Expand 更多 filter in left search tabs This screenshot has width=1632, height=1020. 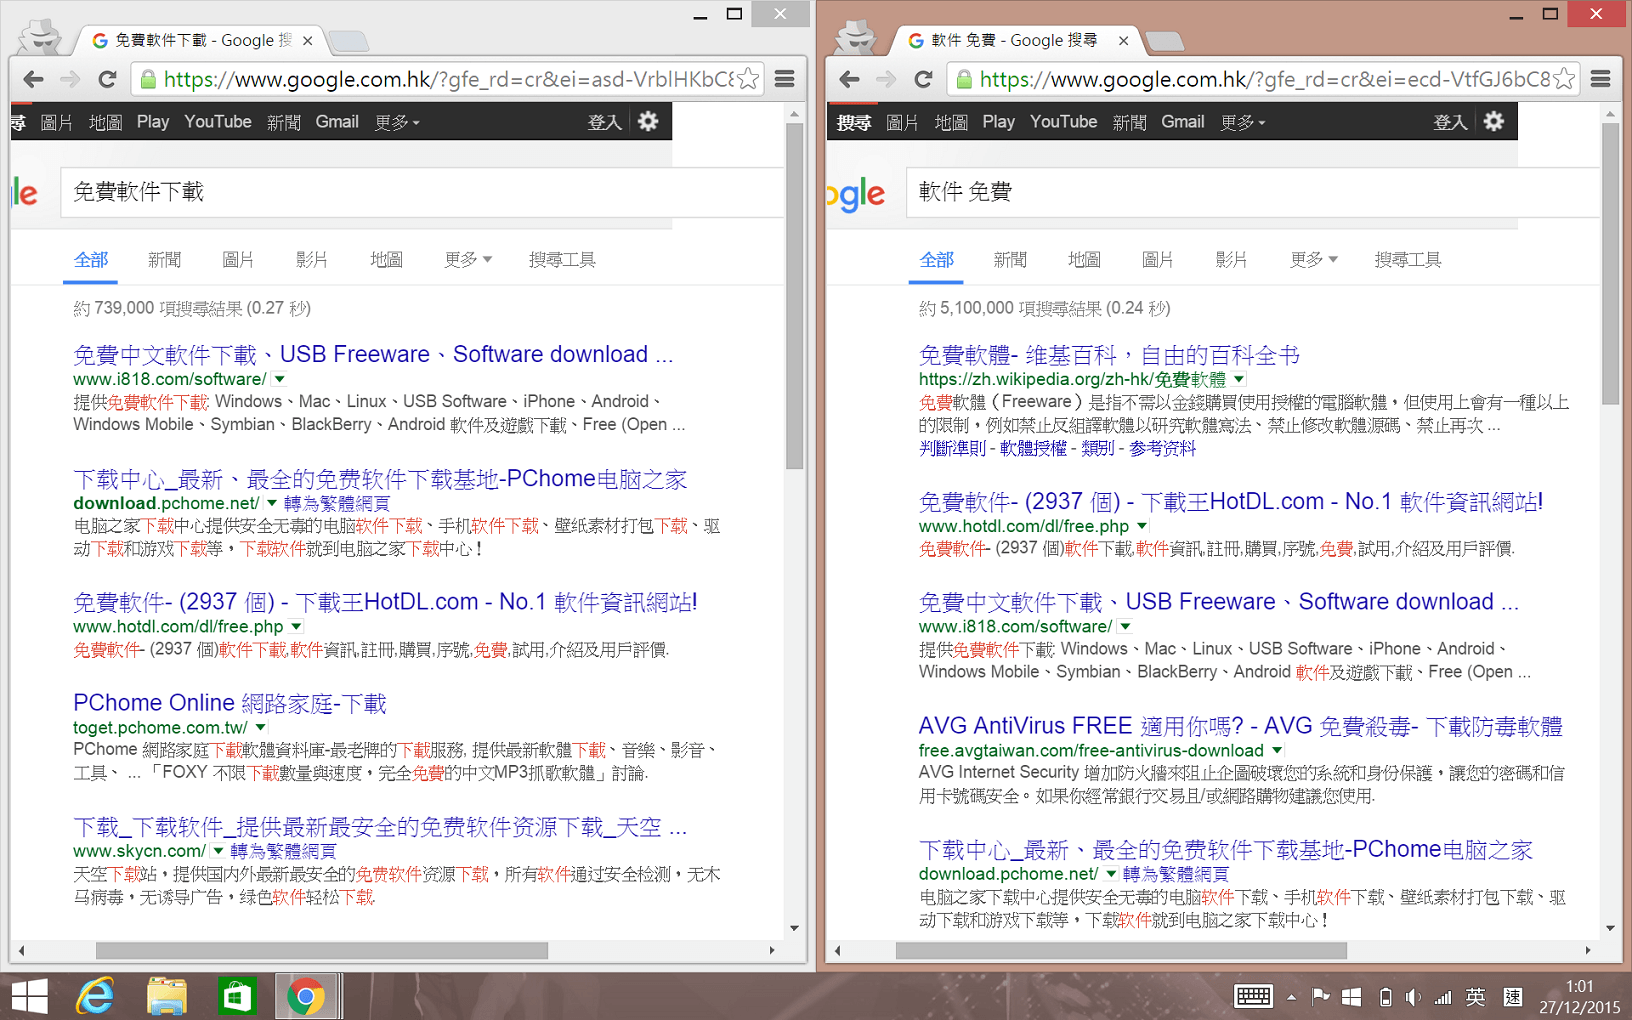coord(468,260)
